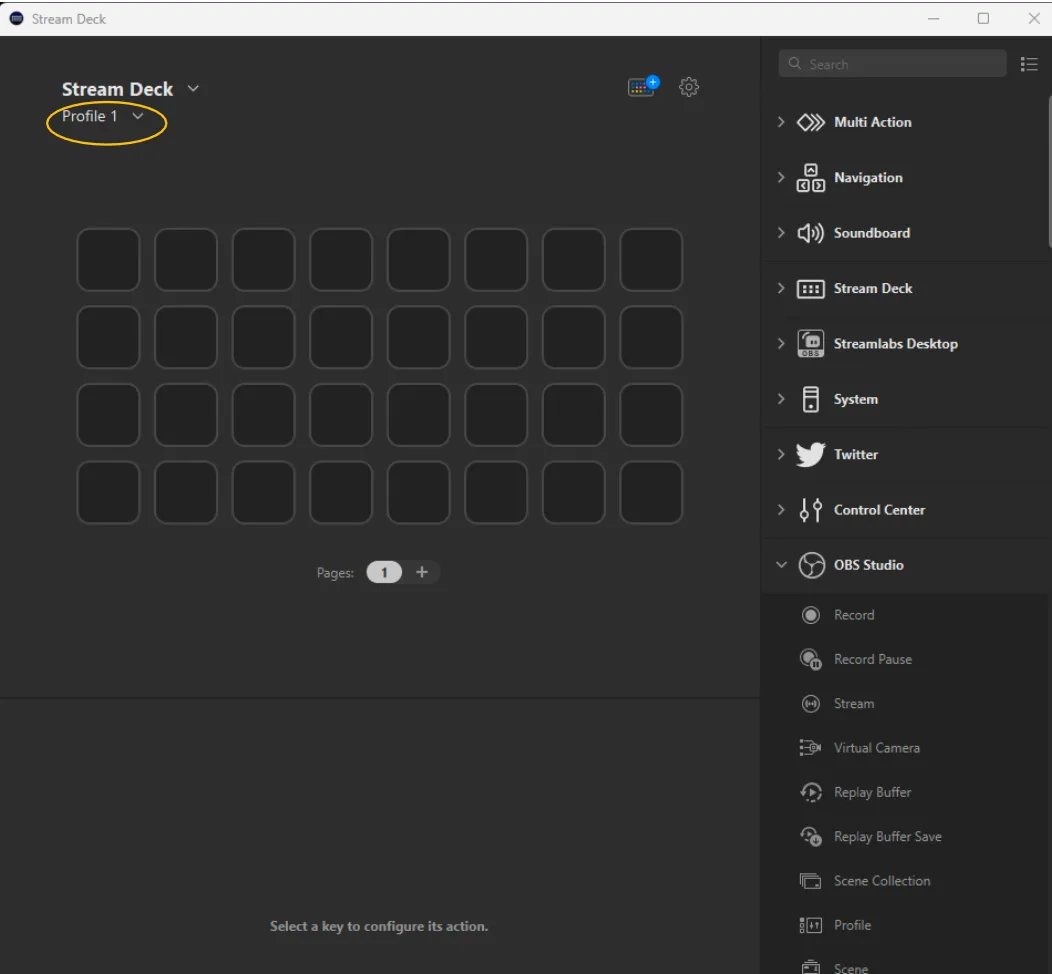This screenshot has width=1052, height=974.
Task: Click the Control Center sliders icon
Action: pyautogui.click(x=810, y=510)
